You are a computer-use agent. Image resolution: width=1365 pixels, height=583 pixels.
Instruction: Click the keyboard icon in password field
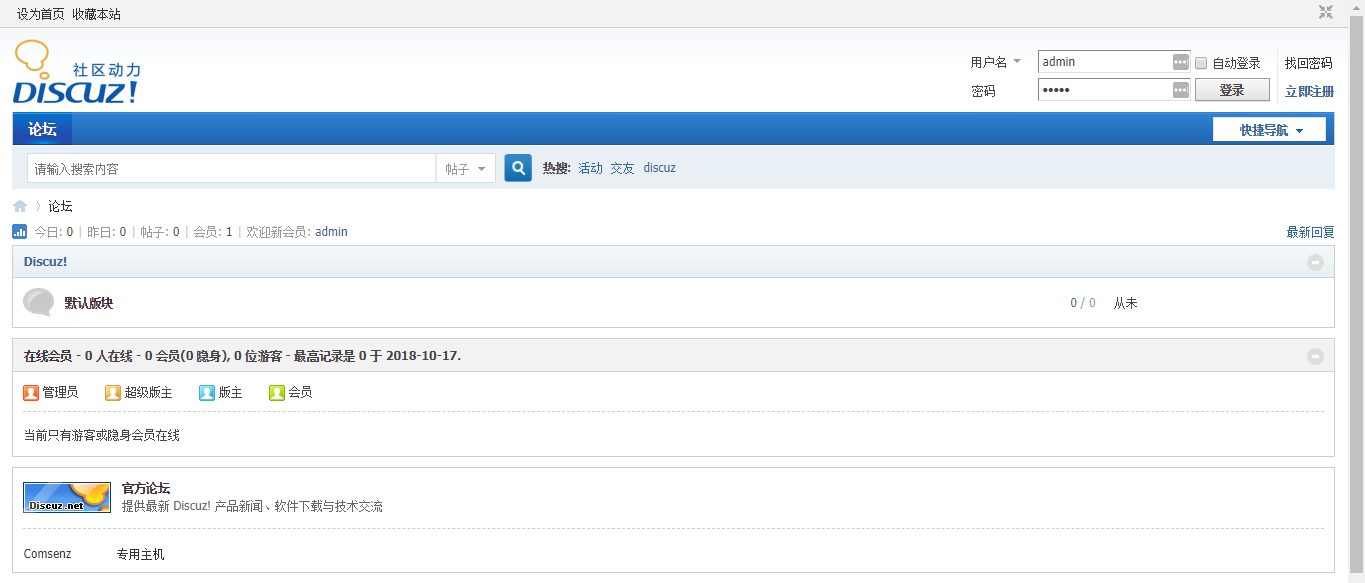(x=1180, y=91)
